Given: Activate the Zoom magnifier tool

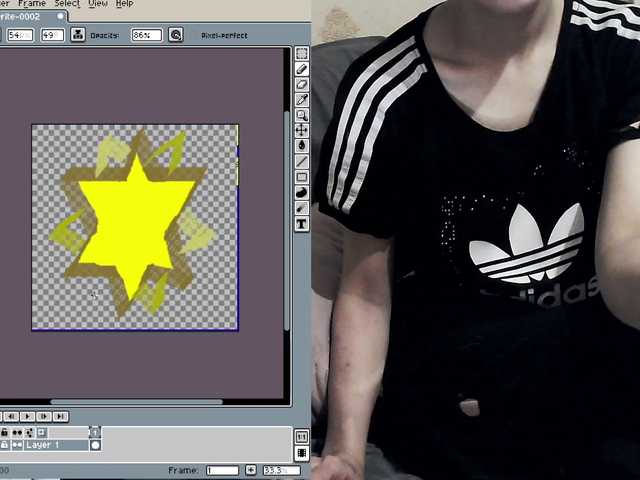Looking at the screenshot, I should 302,116.
